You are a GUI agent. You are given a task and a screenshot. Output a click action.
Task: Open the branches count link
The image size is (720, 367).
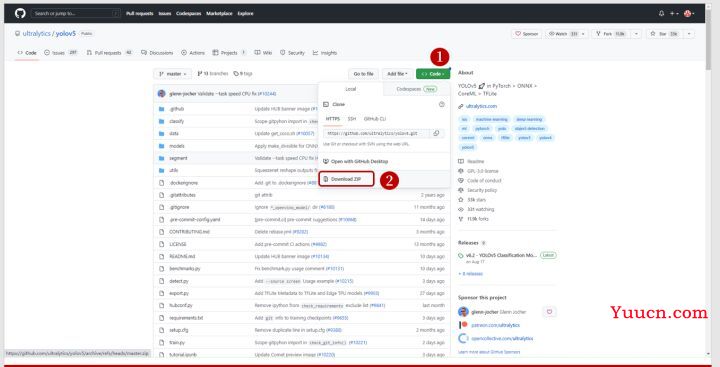(x=213, y=73)
